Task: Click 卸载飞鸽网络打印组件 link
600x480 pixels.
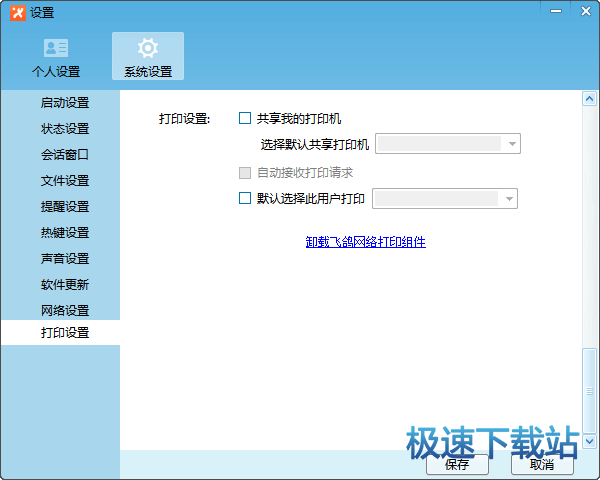Action: pos(365,242)
